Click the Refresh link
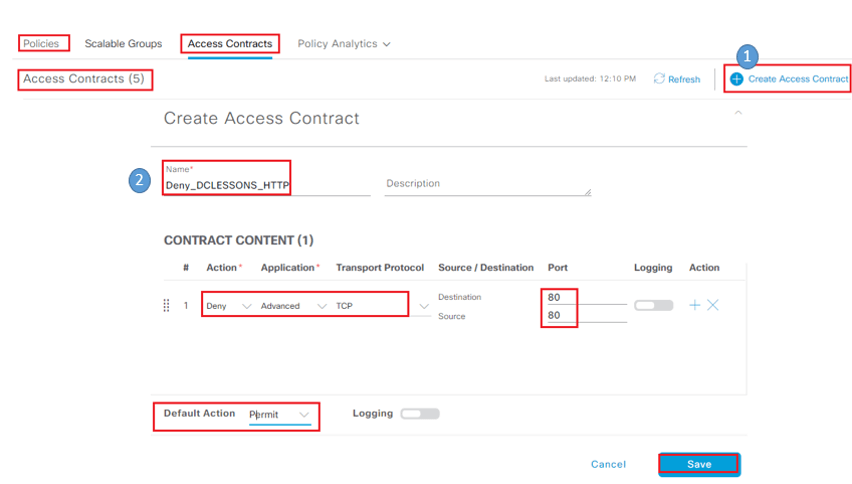852x484 pixels. click(684, 79)
